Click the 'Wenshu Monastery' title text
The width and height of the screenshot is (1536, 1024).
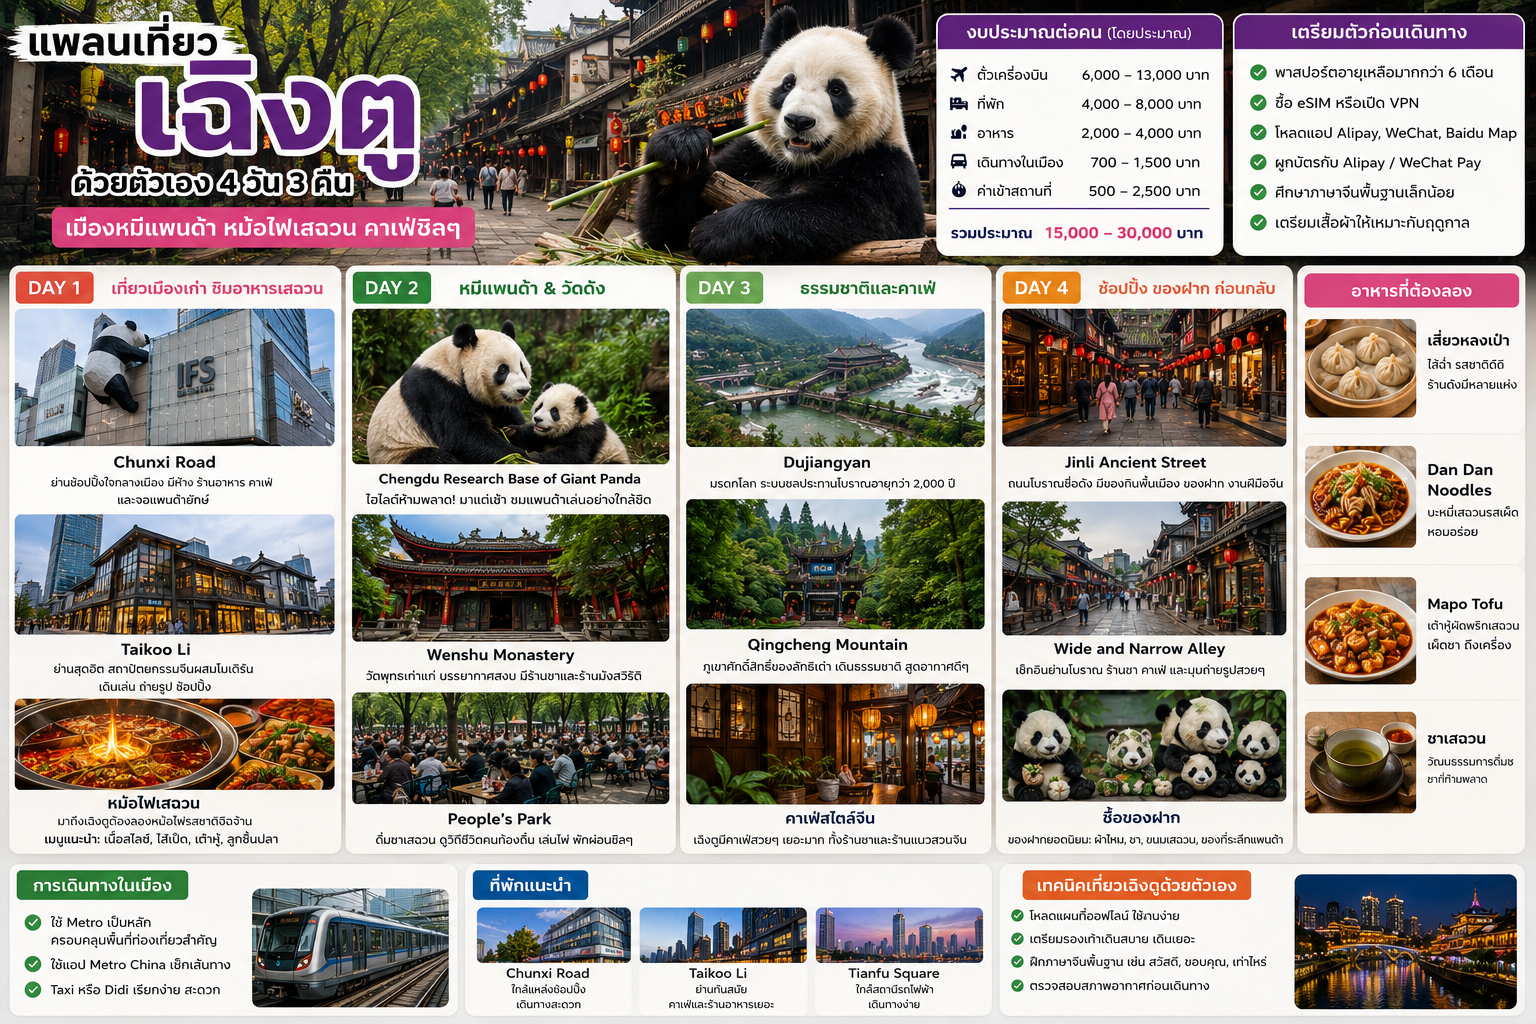tap(500, 655)
